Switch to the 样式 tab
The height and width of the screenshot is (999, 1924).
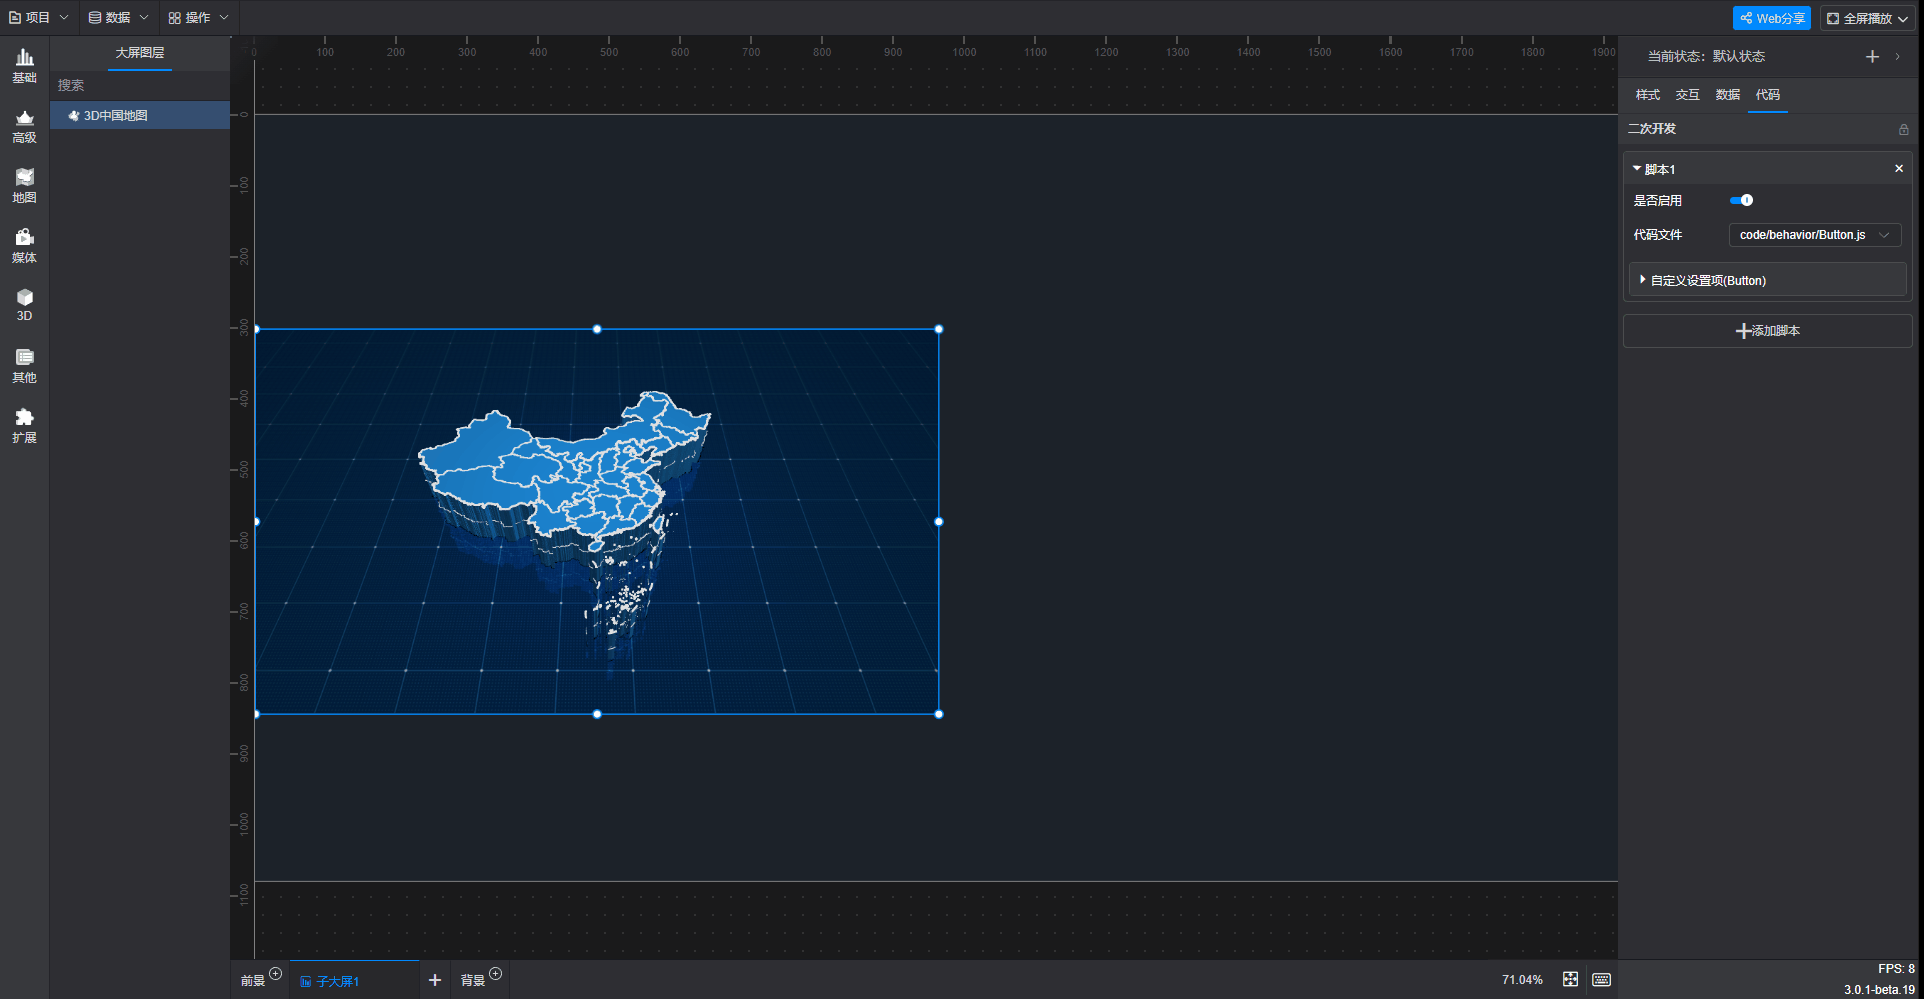(x=1647, y=95)
